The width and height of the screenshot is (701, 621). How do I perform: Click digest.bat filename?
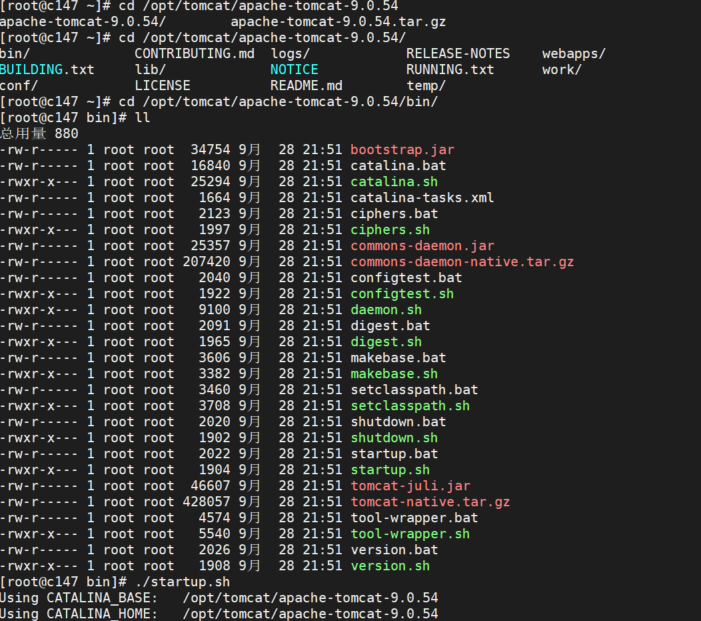(390, 326)
